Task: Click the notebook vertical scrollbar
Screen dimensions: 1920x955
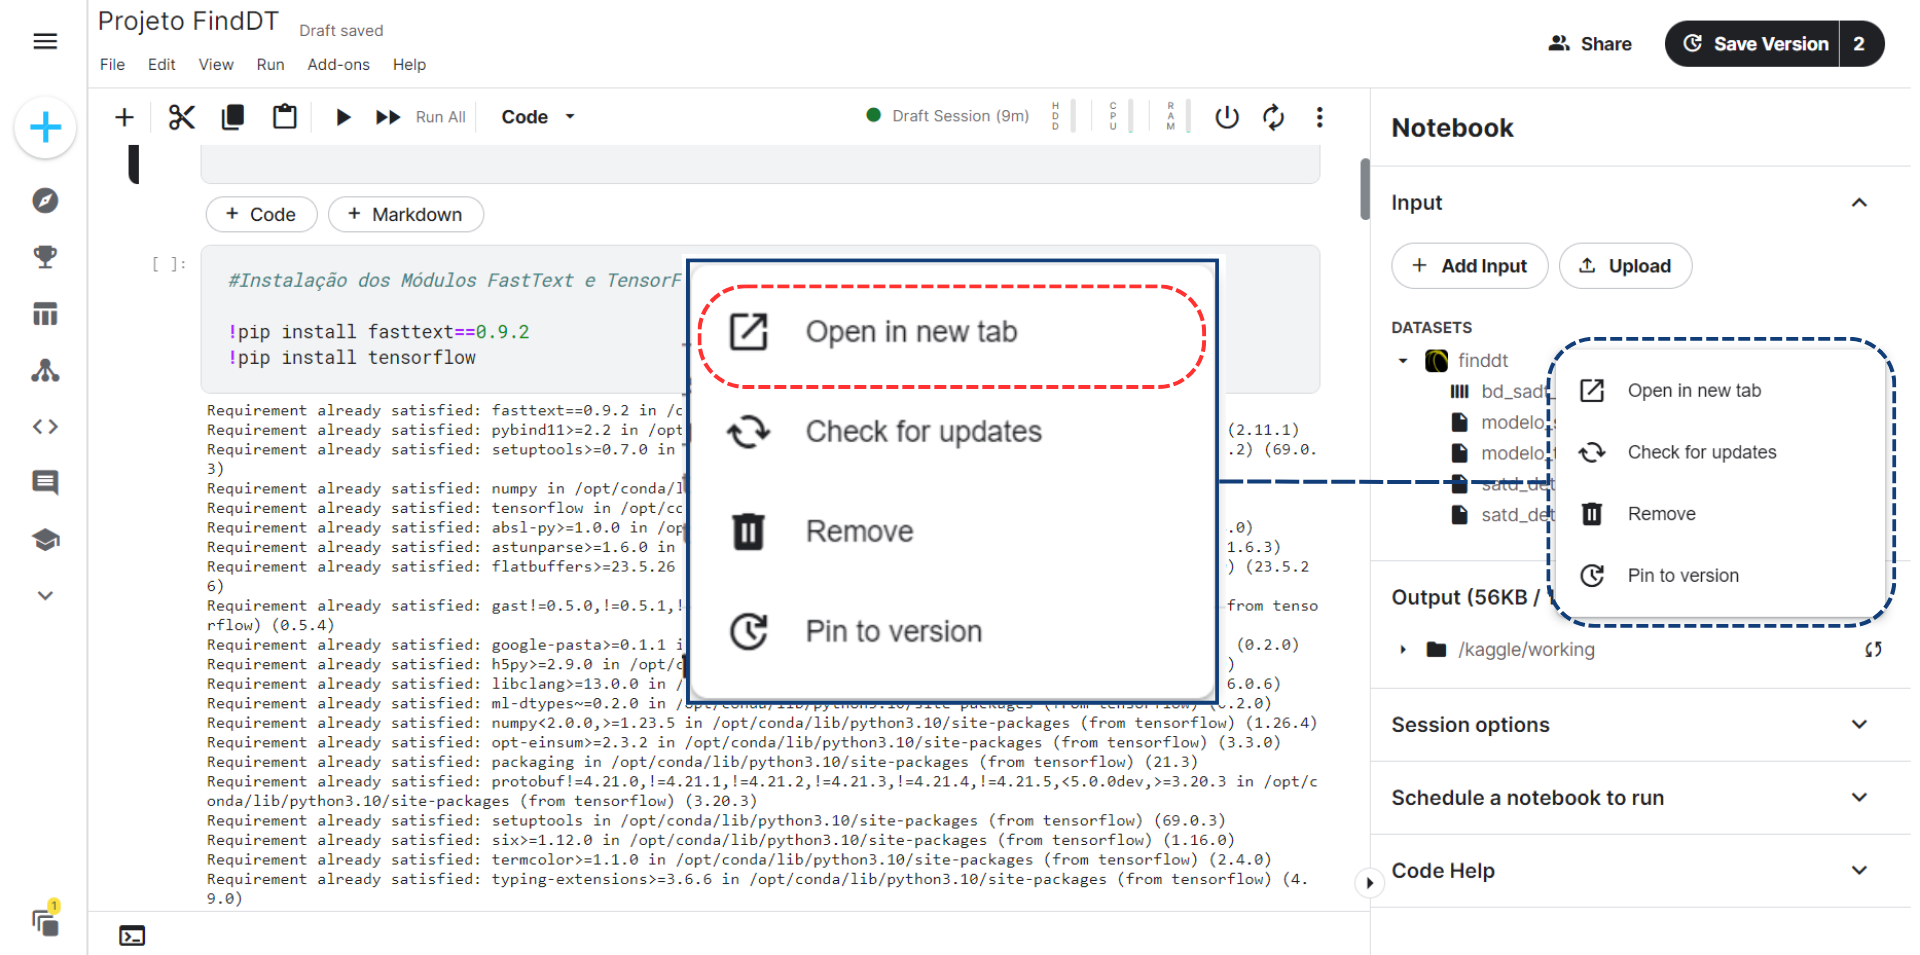Action: pyautogui.click(x=1365, y=189)
